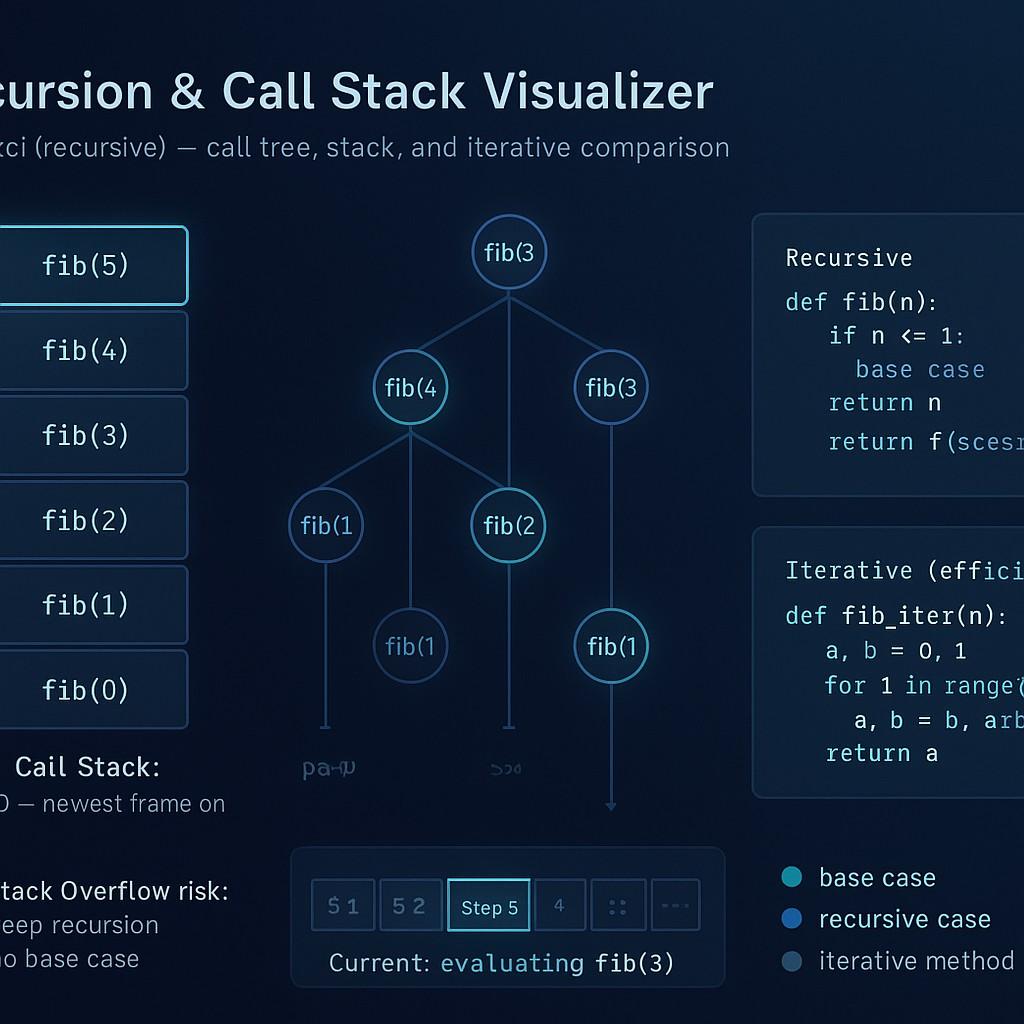The image size is (1024, 1024).
Task: Select the fib(5) stack frame
Action: pyautogui.click(x=93, y=265)
